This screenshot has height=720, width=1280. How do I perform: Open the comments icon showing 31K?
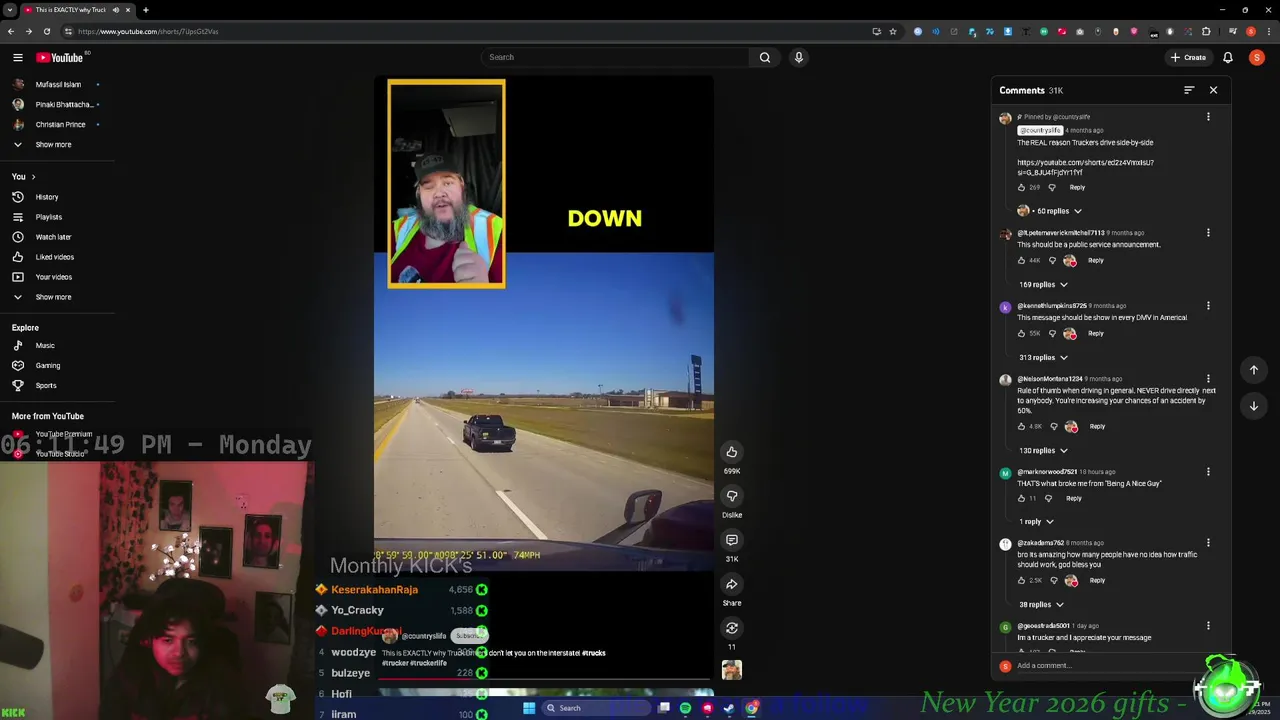(732, 540)
